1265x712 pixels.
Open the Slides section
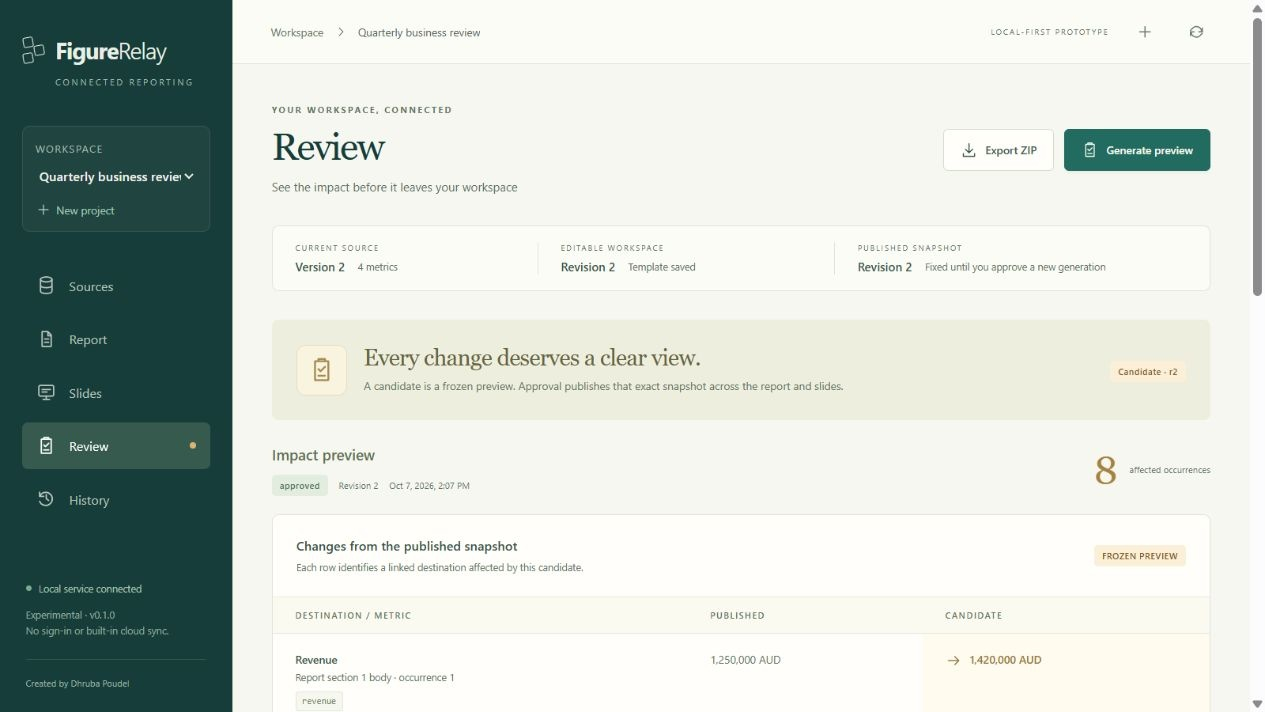(116, 393)
